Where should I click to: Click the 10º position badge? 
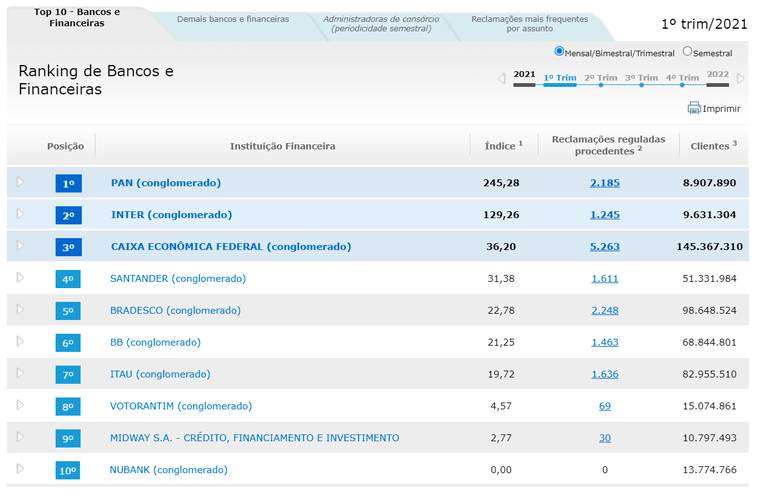68,470
